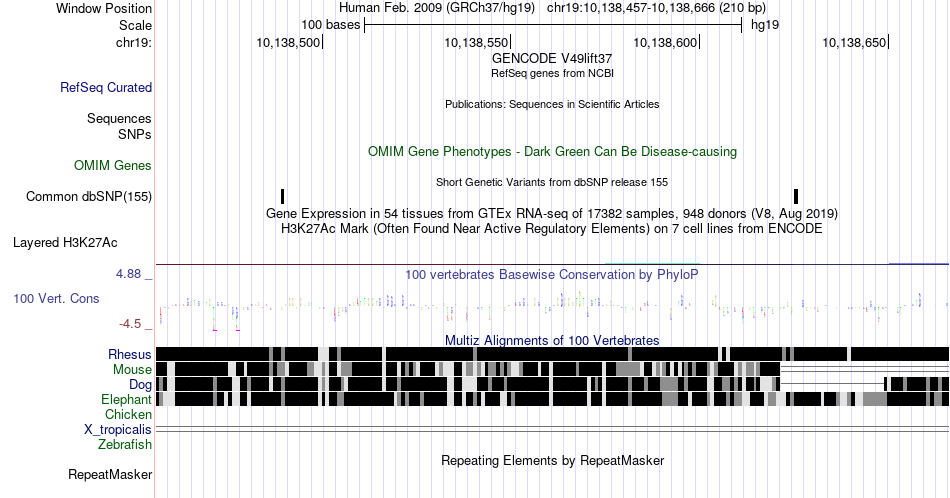Select the Mouse alignment row label
Viewport: 950px width, 498px height.
(x=132, y=370)
